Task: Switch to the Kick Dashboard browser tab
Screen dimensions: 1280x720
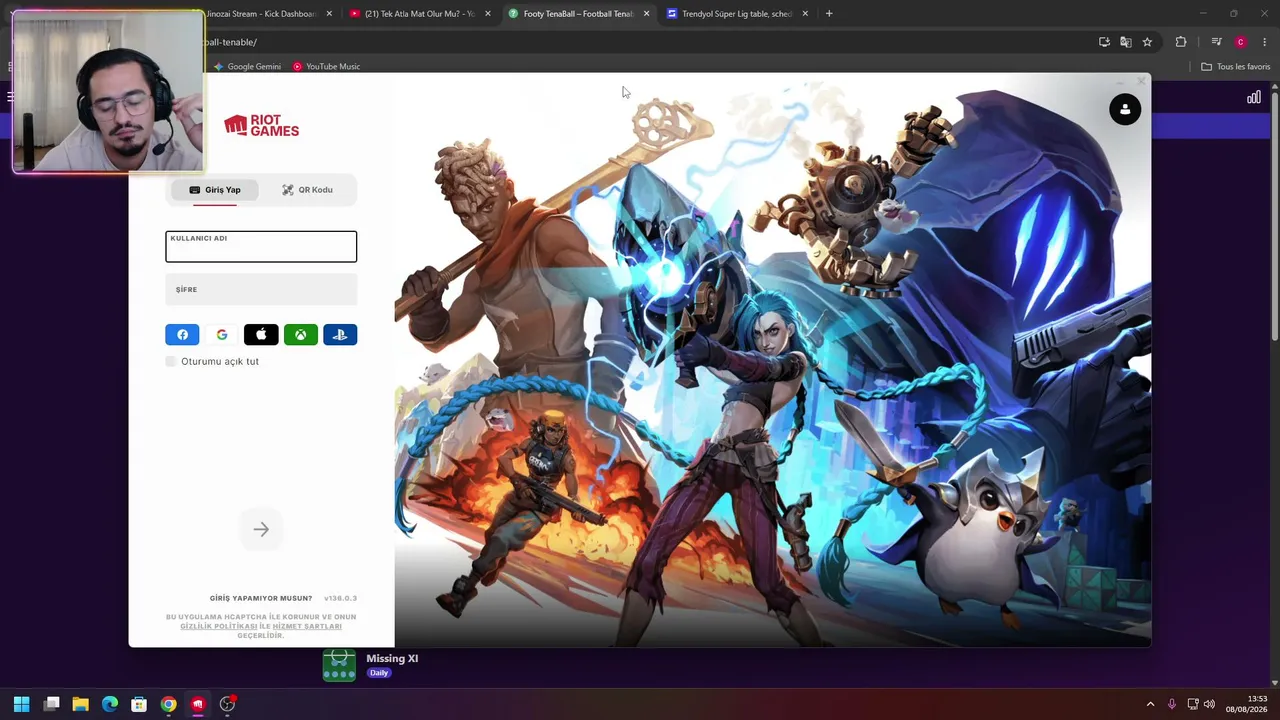Action: click(x=260, y=14)
